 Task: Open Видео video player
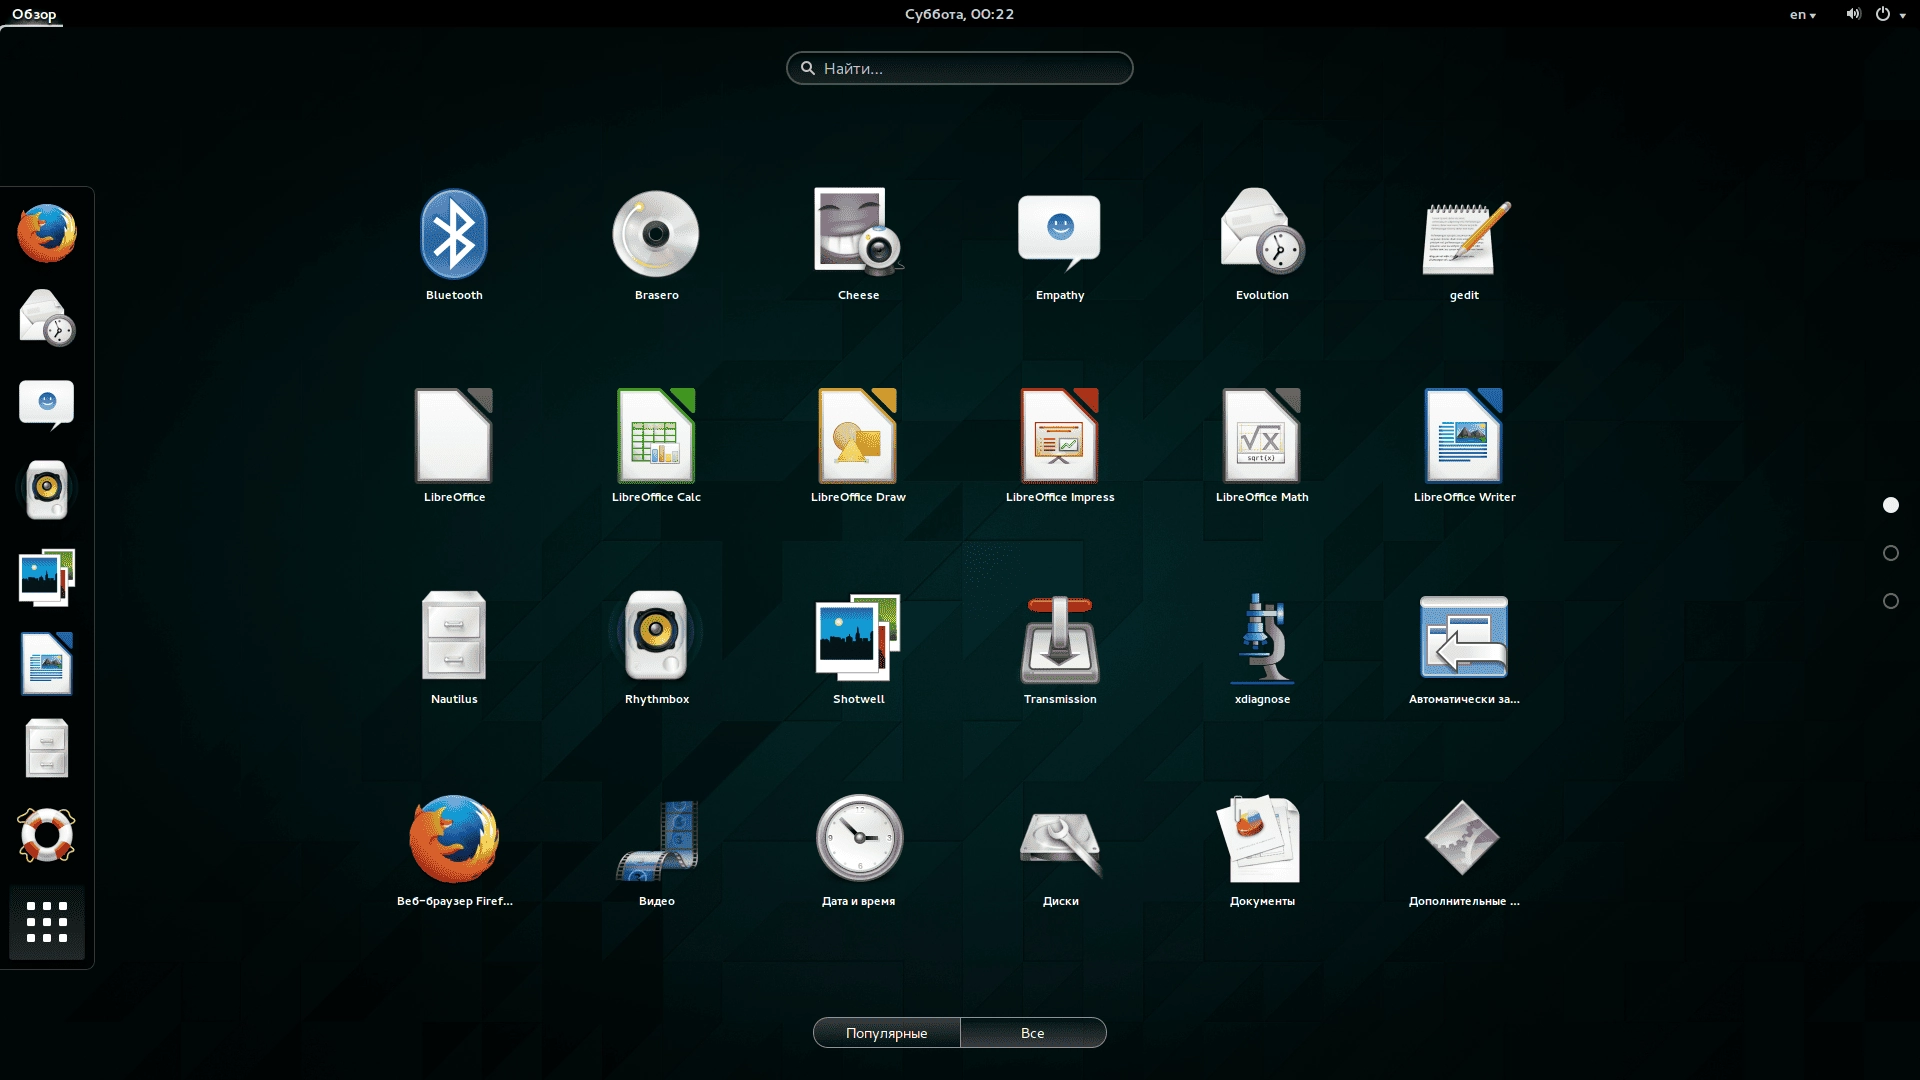[x=656, y=840]
